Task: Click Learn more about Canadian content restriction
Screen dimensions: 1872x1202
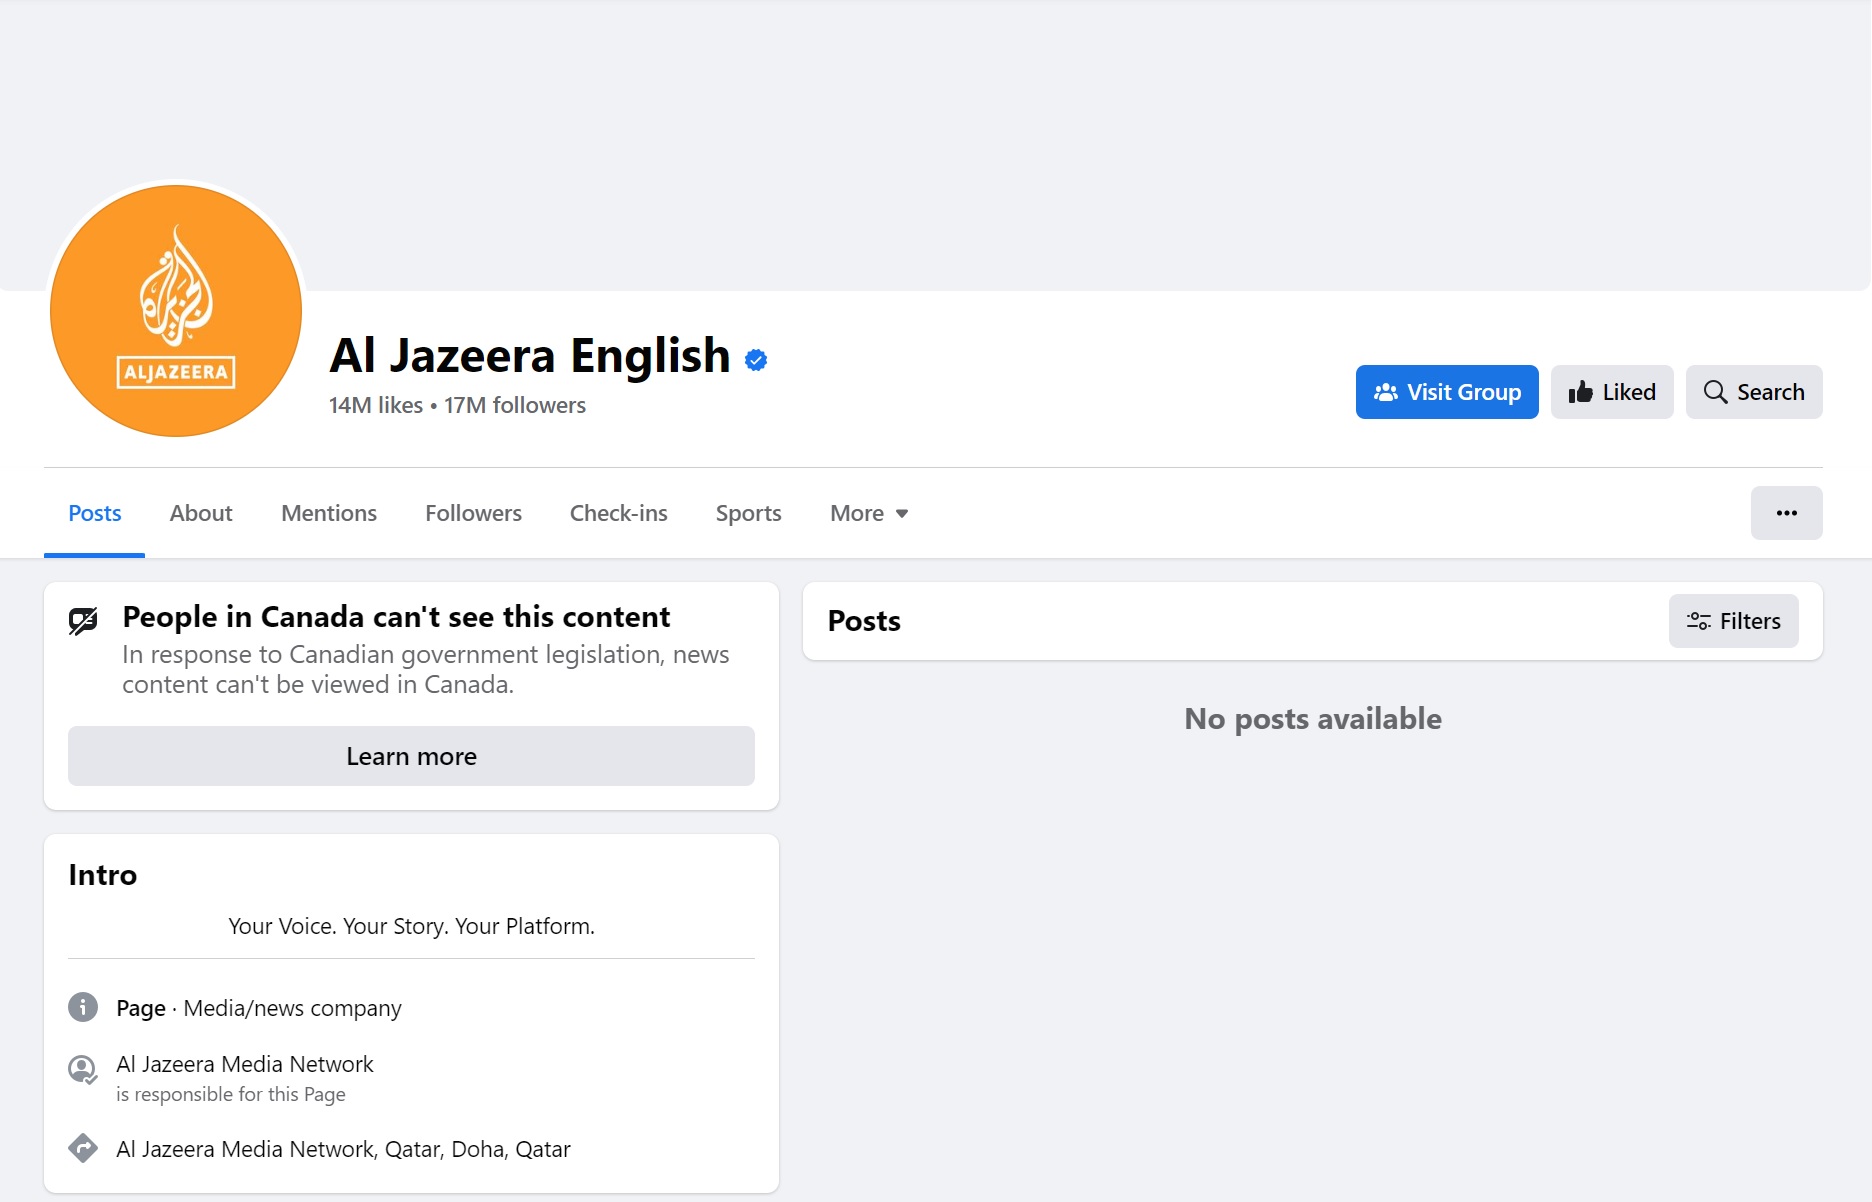Action: [410, 756]
